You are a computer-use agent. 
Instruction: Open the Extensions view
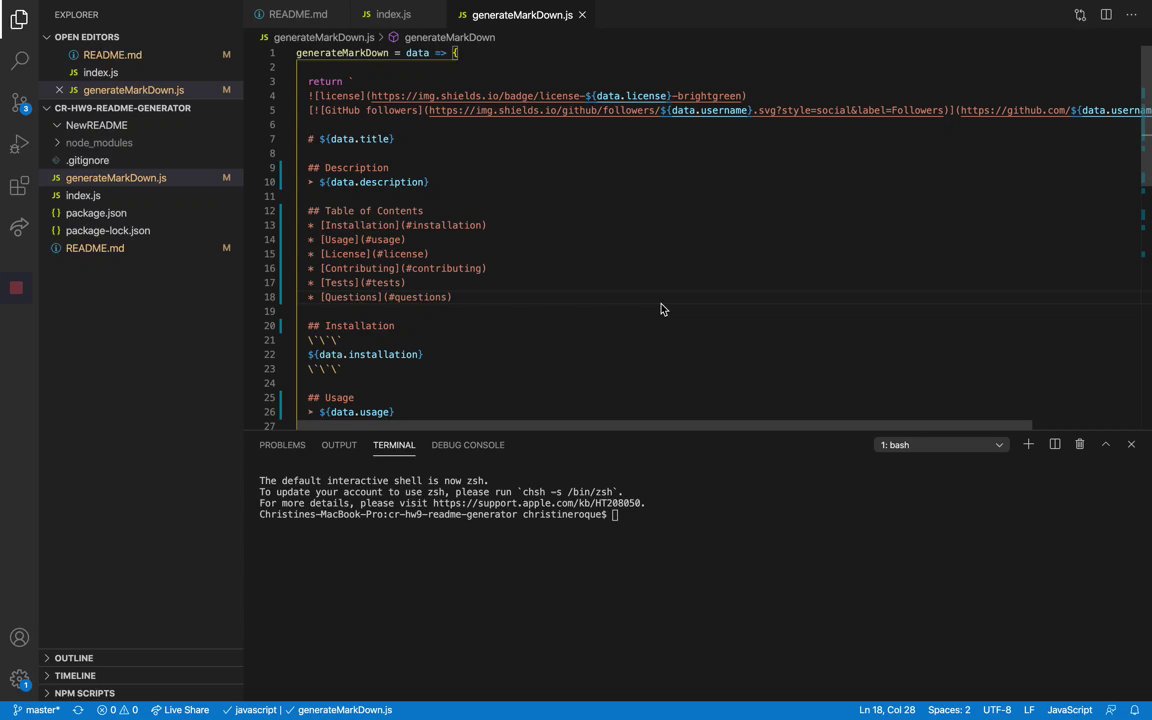click(x=19, y=187)
